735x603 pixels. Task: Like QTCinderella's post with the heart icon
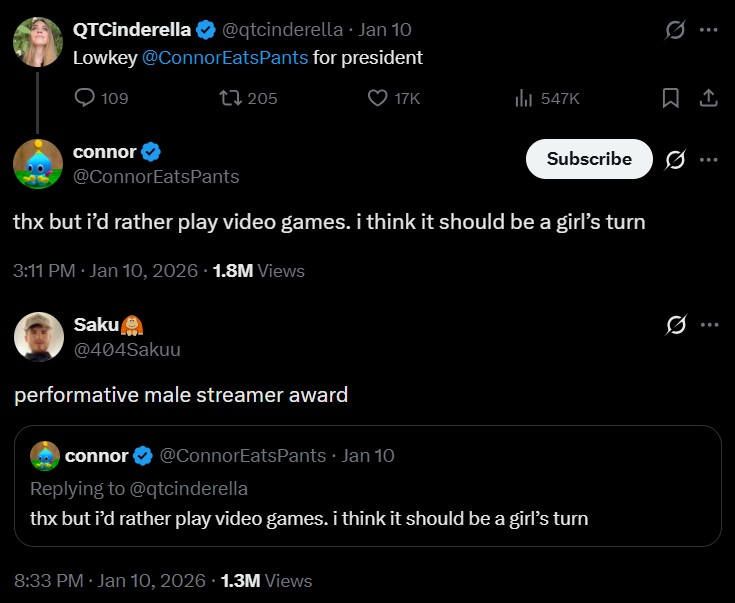(x=378, y=98)
